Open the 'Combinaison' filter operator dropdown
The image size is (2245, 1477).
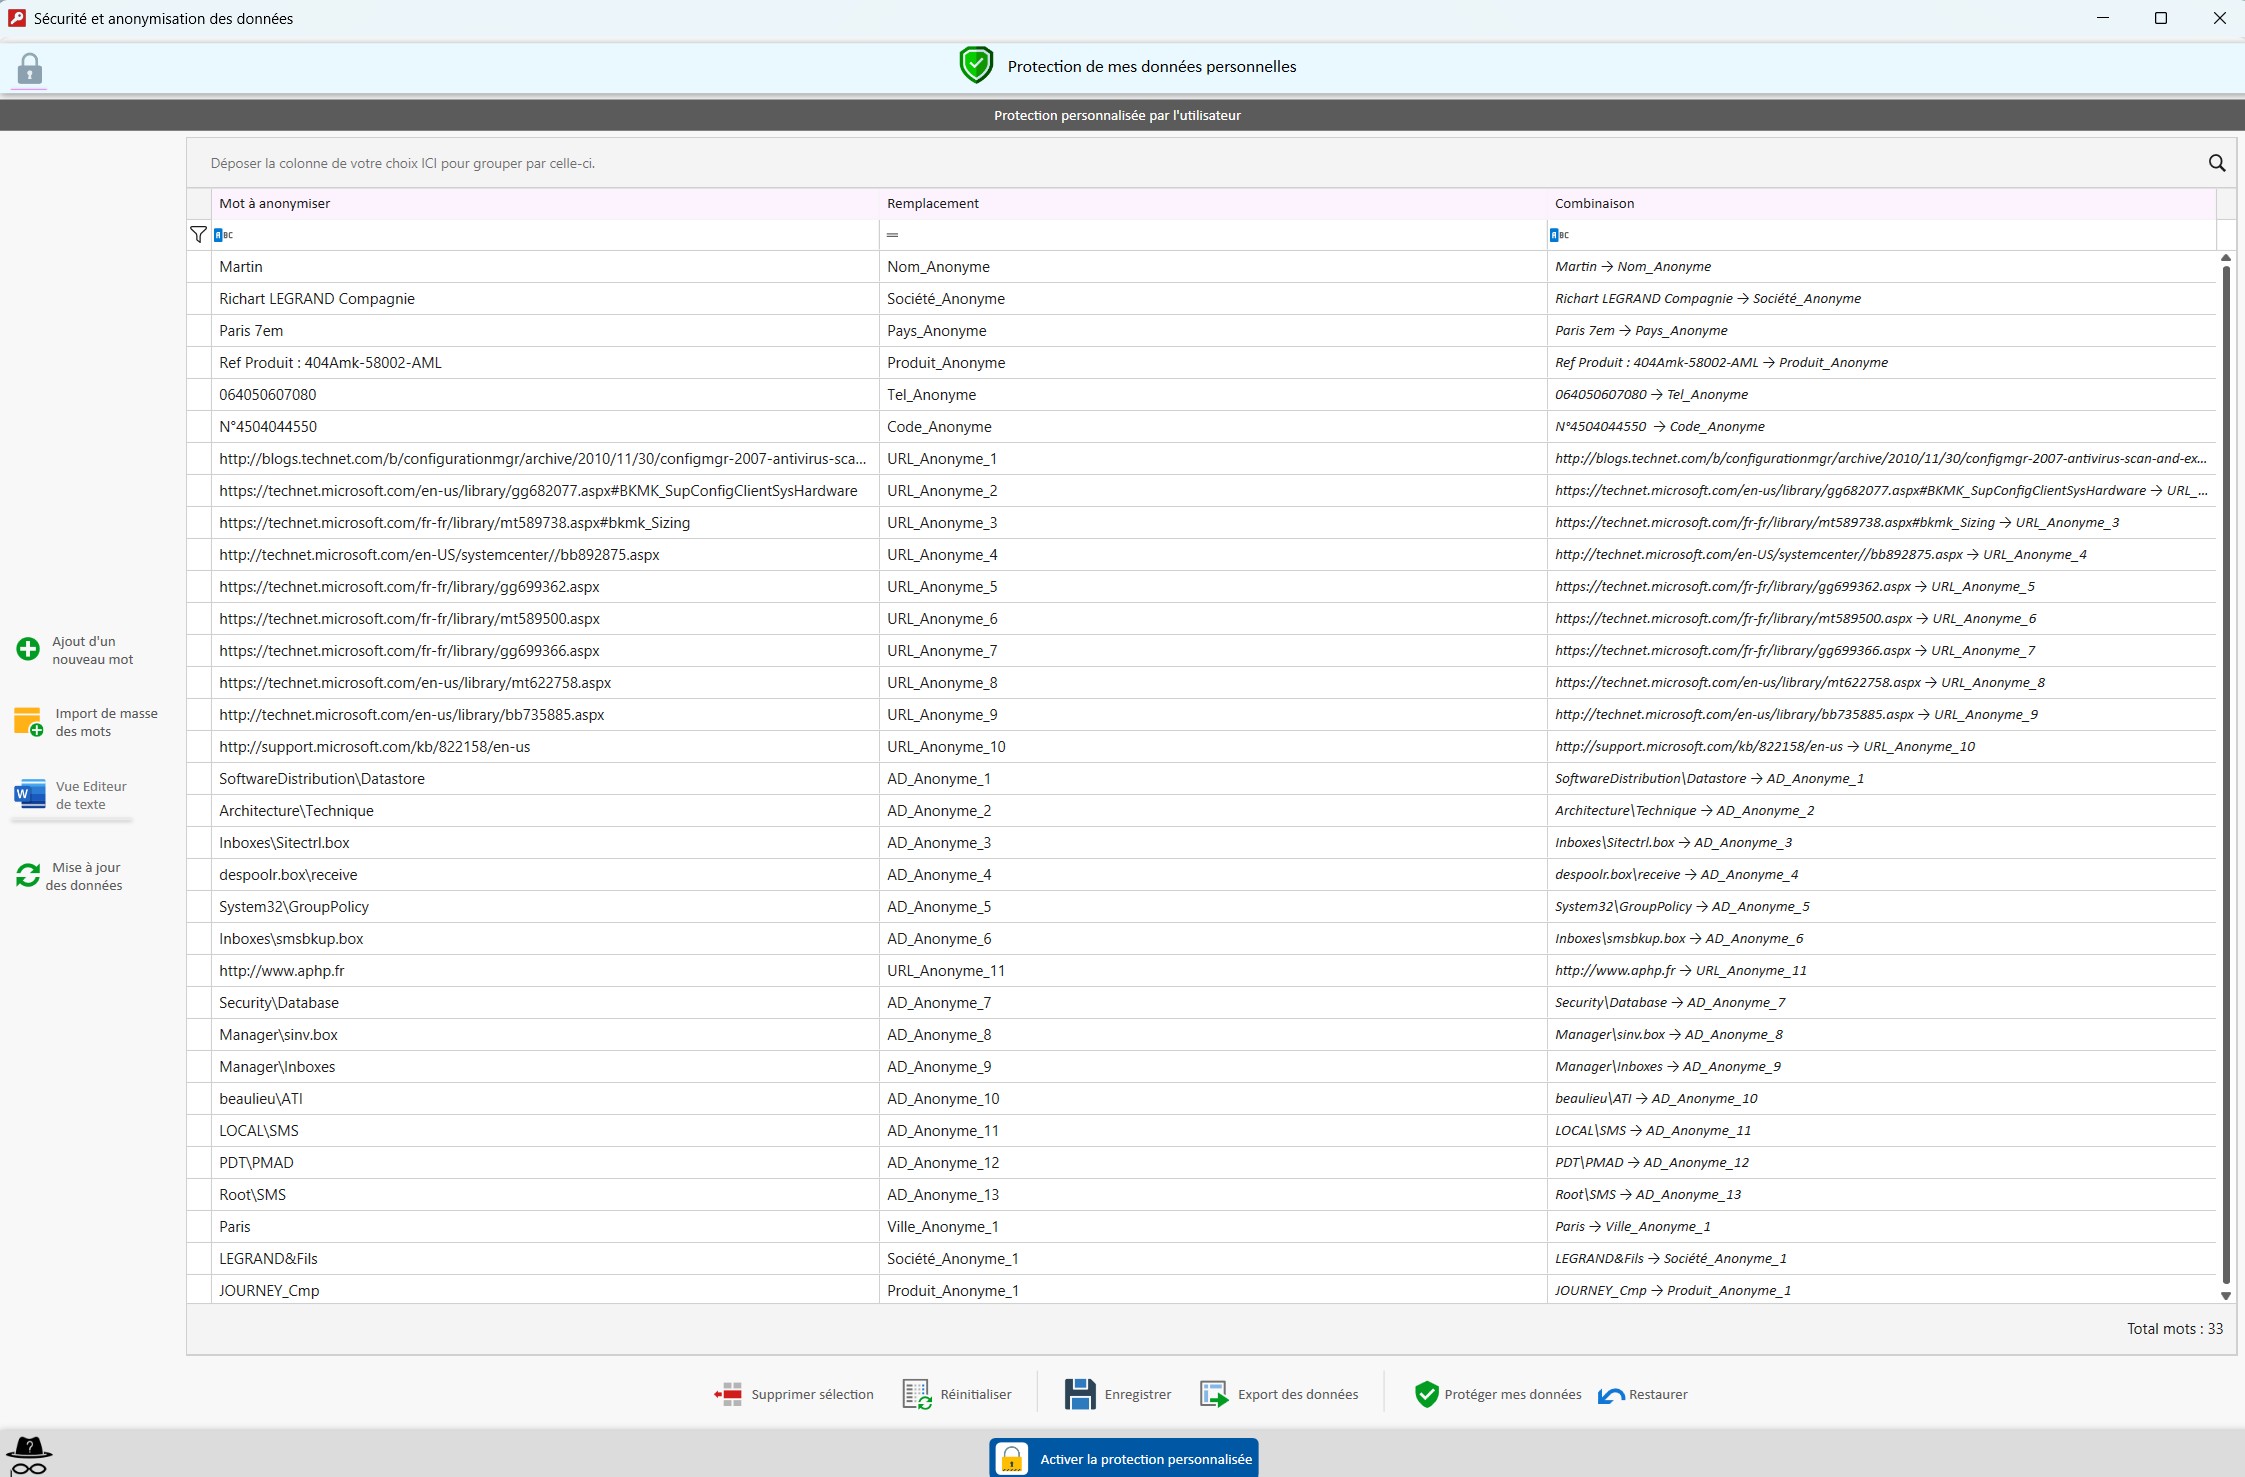tap(1559, 235)
